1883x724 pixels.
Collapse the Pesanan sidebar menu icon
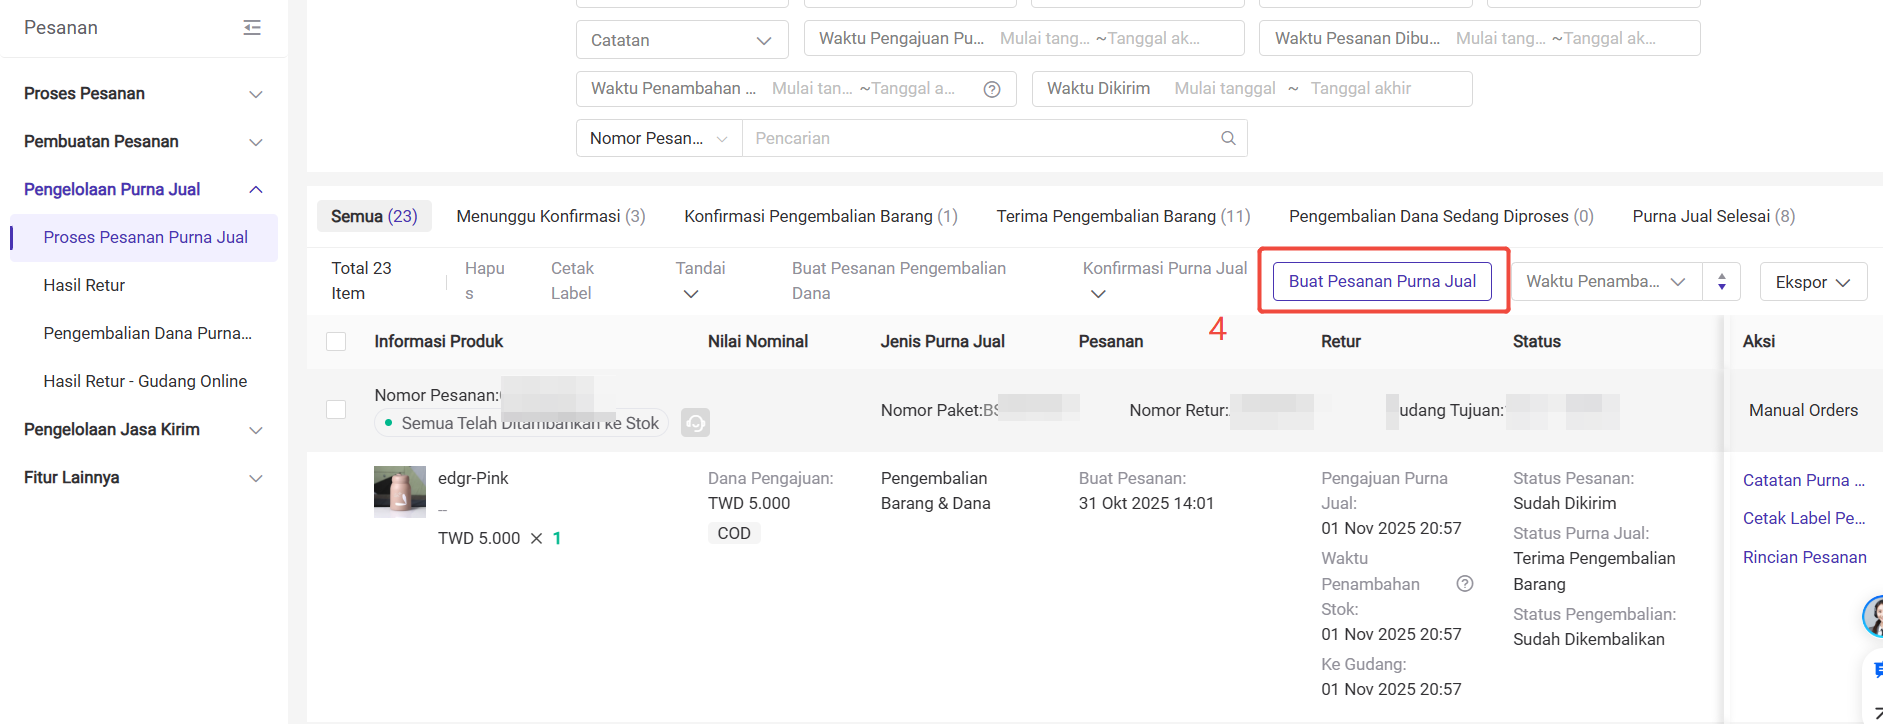tap(252, 28)
